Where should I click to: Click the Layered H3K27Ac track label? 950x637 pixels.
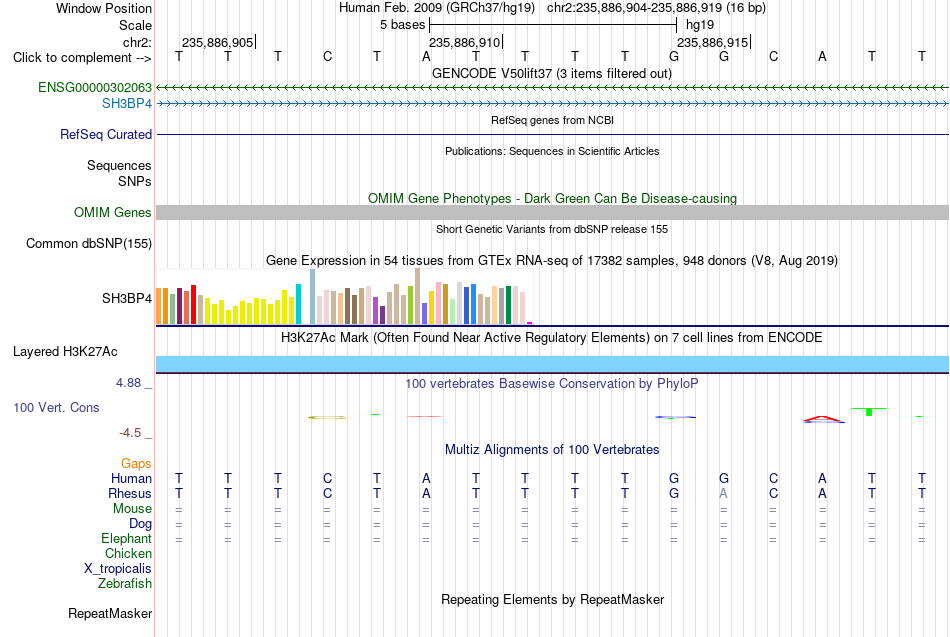pos(65,352)
